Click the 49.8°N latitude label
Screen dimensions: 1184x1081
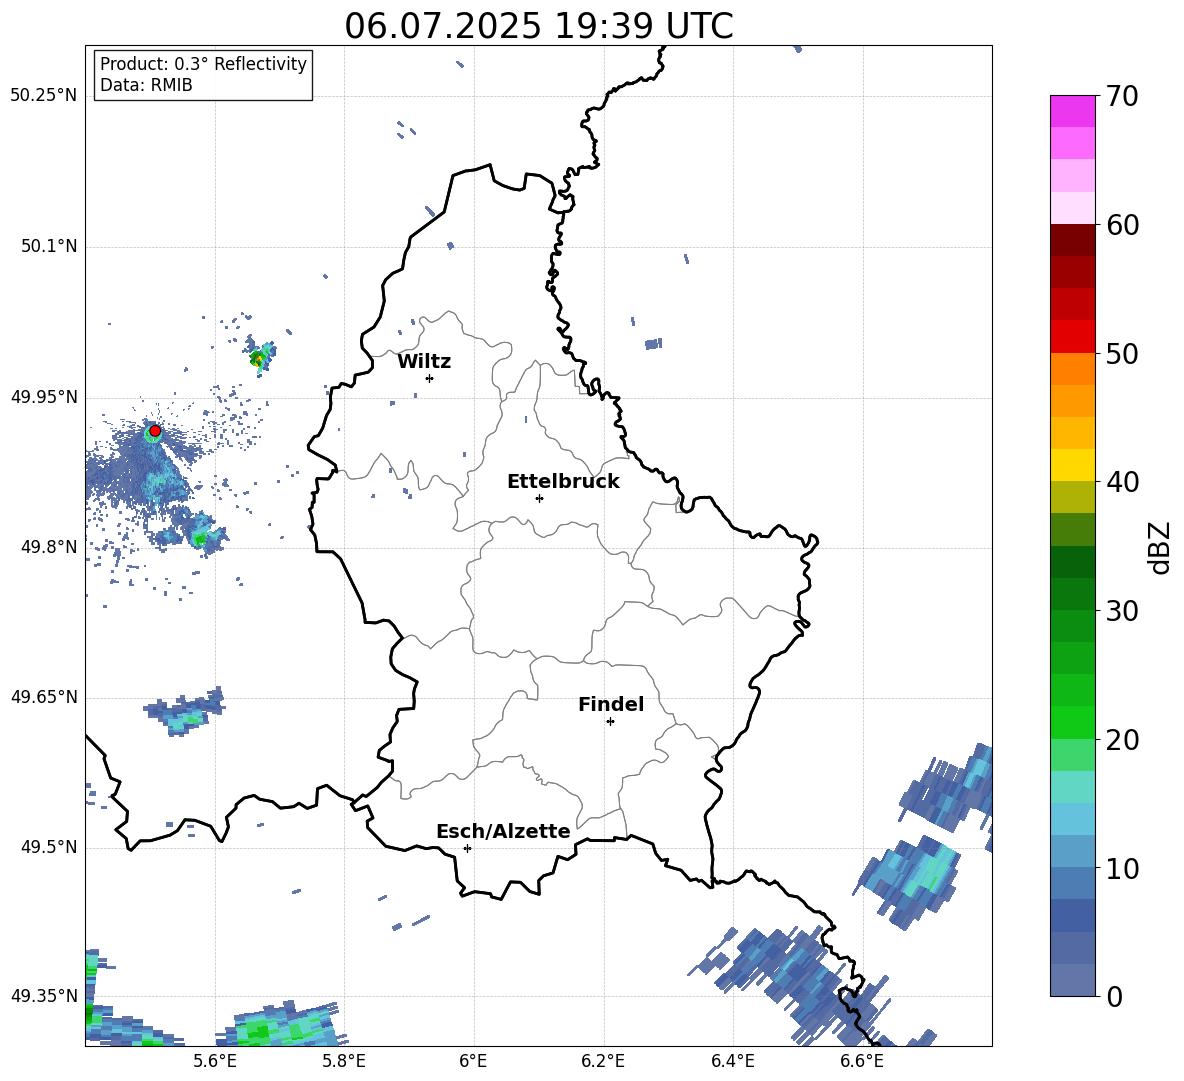tap(49, 547)
